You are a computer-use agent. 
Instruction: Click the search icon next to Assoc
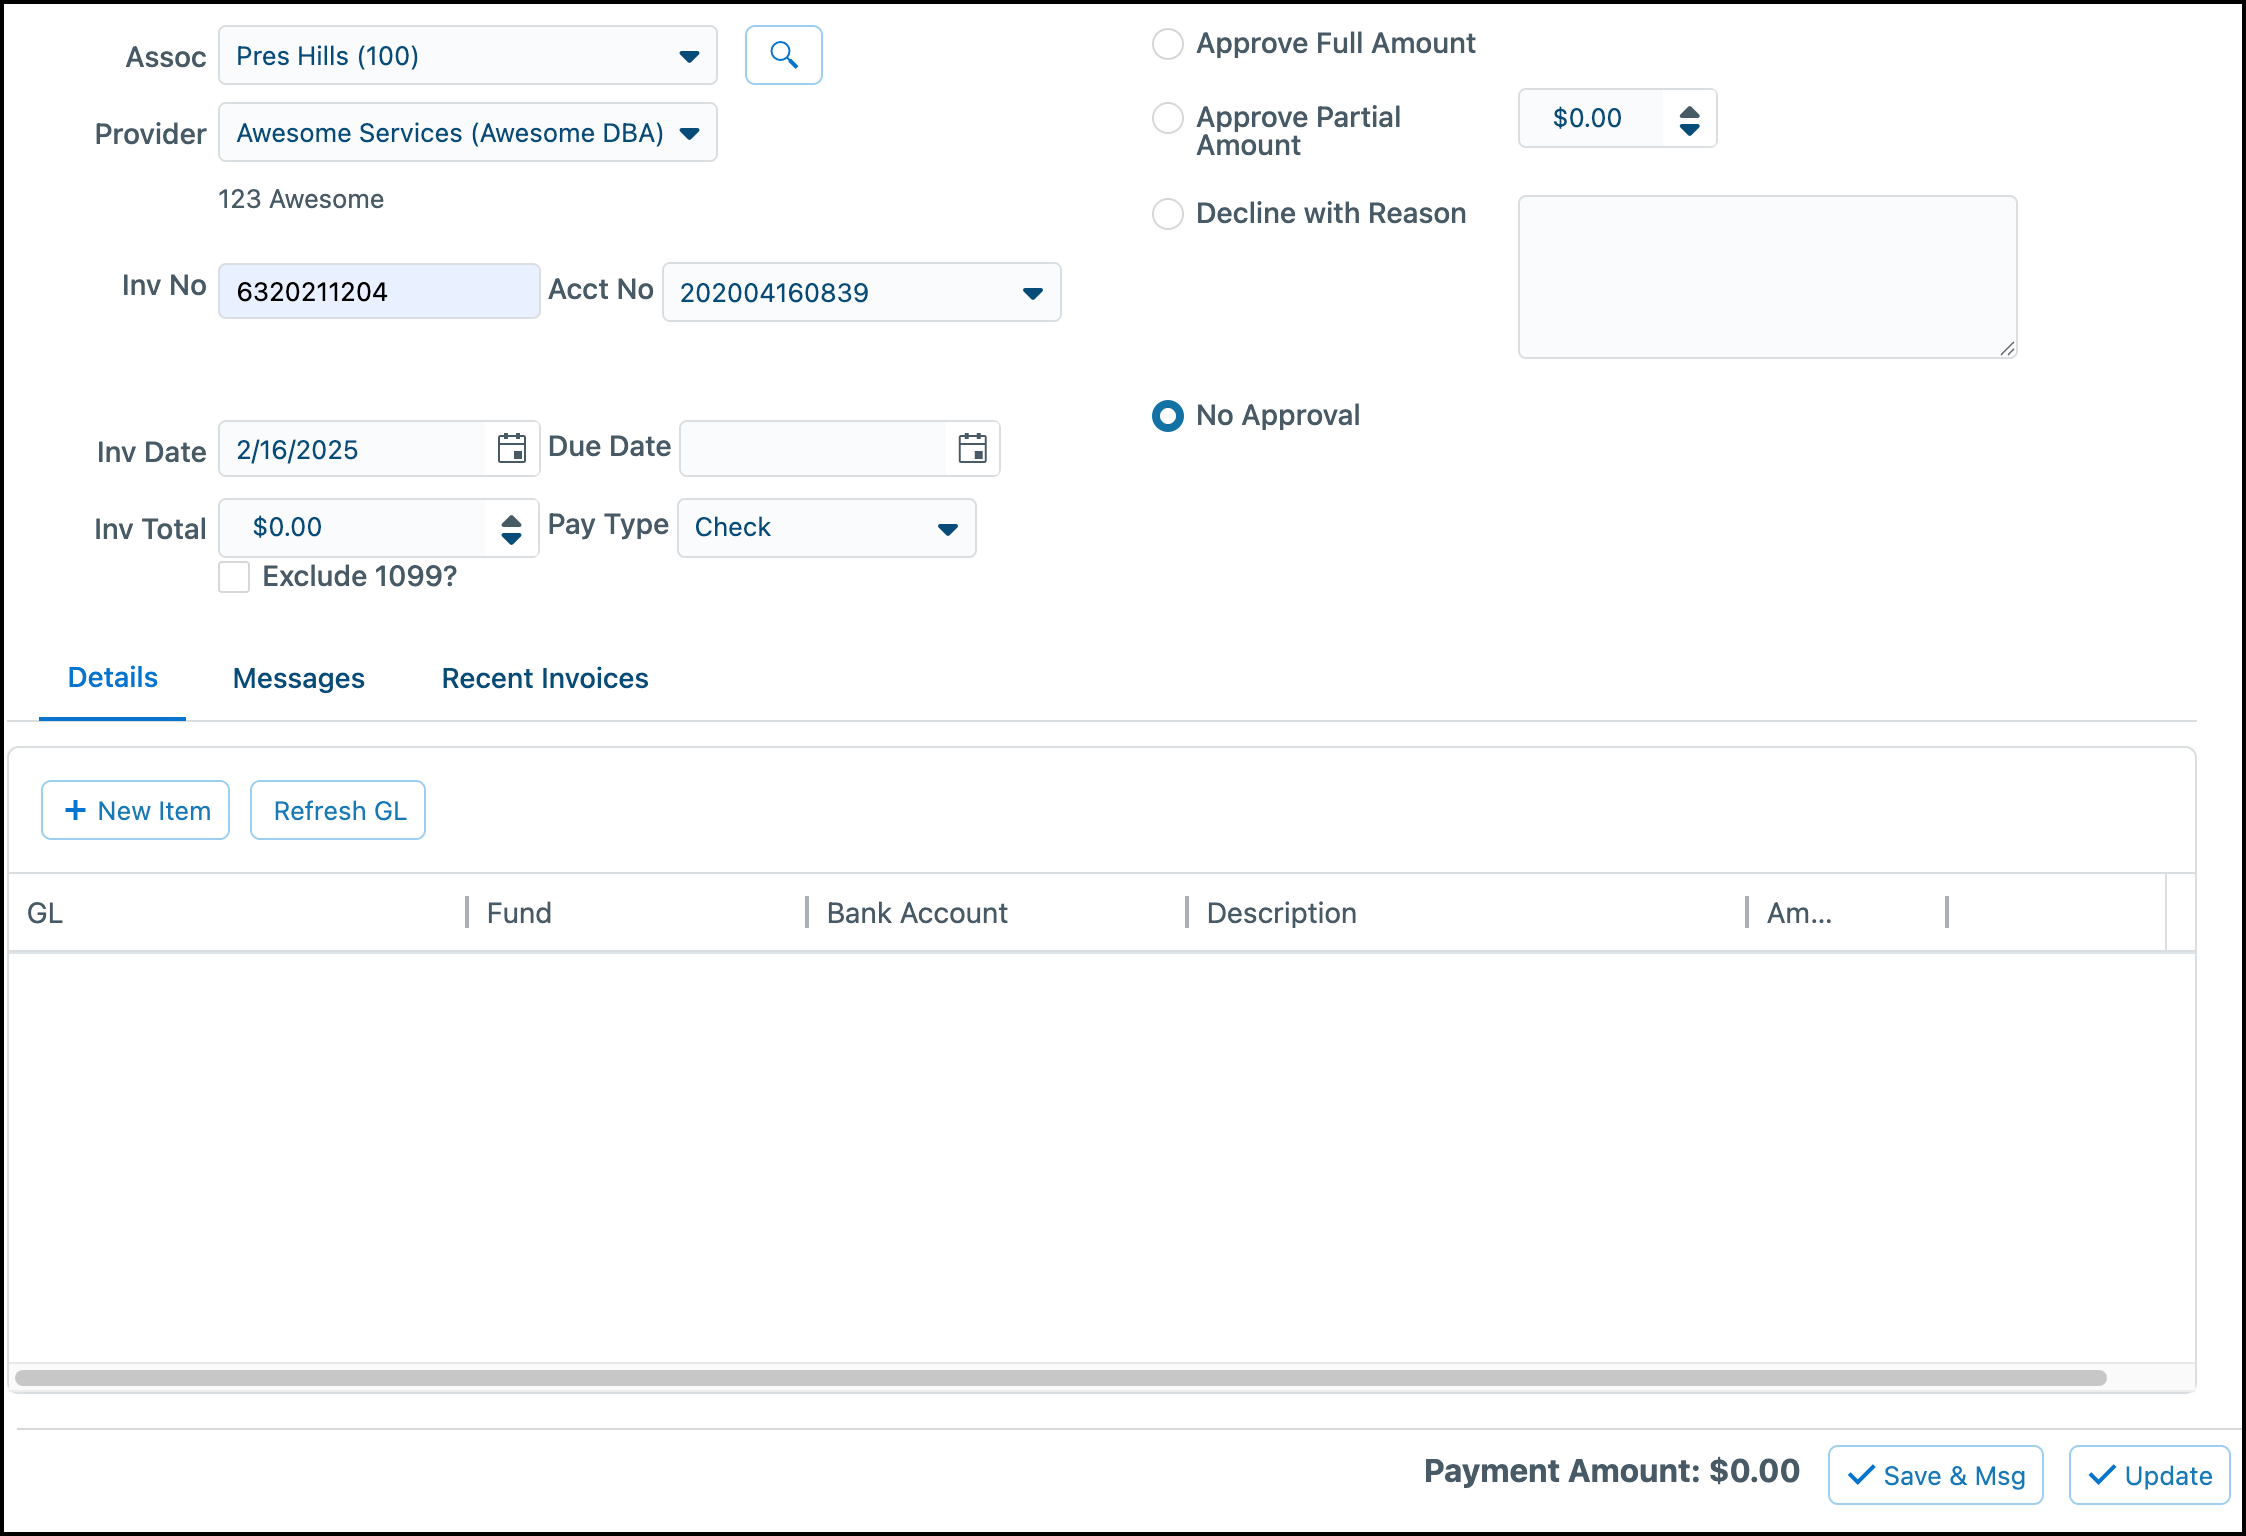coord(783,55)
